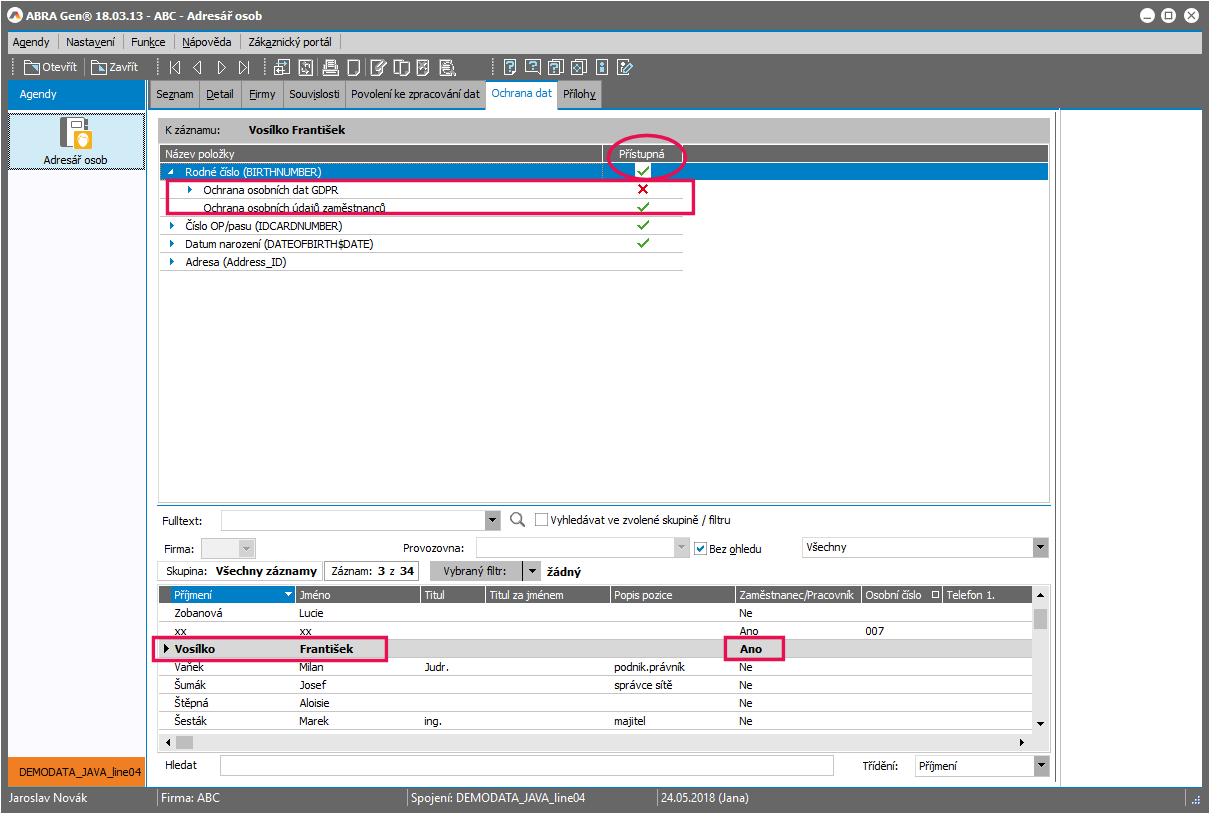Viewport: 1210px width, 814px height.
Task: Select the 'Ochrana osobních údajů zaměstnanců' row
Action: (x=422, y=208)
